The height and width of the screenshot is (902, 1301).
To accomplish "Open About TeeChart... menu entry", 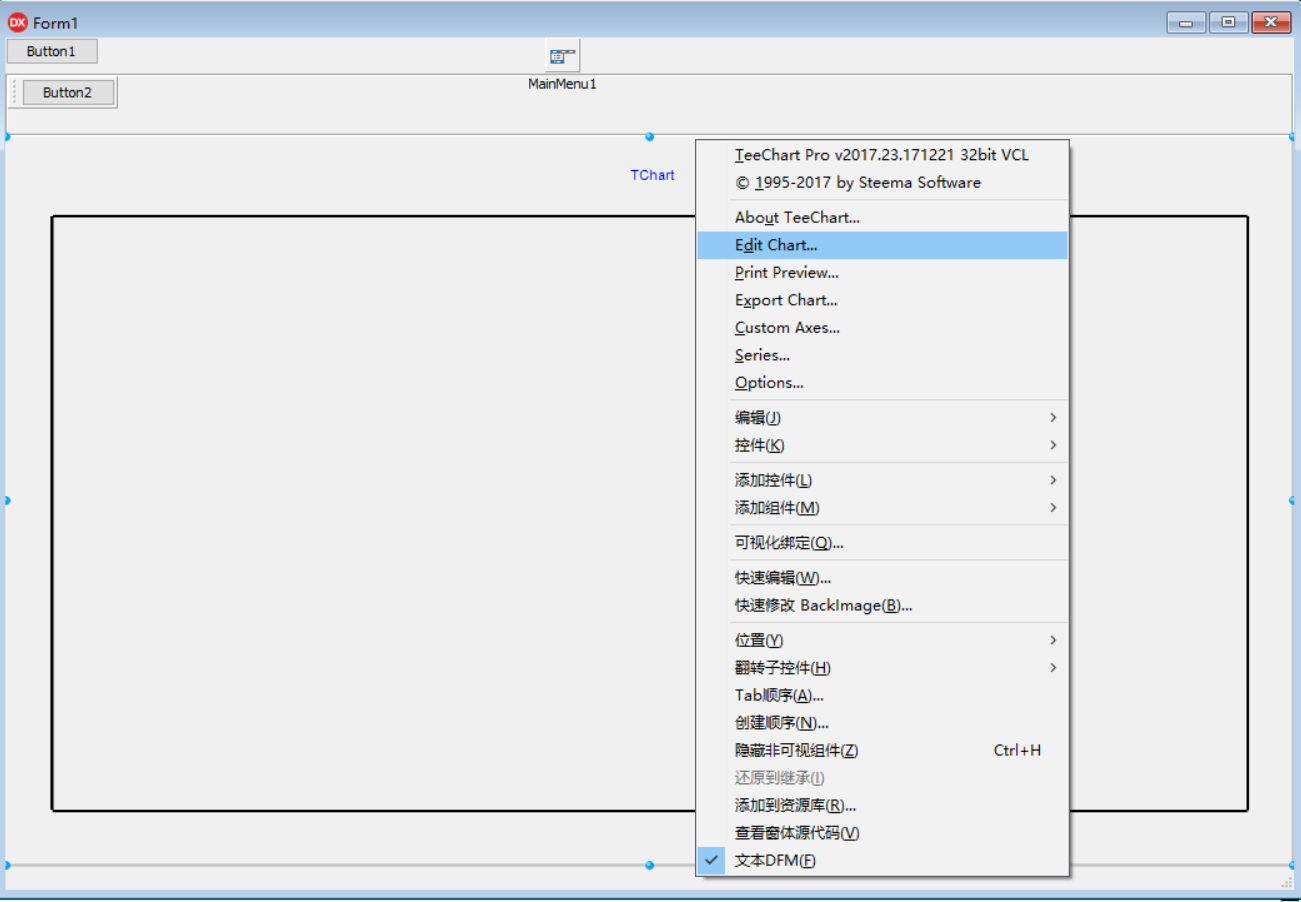I will pos(882,217).
